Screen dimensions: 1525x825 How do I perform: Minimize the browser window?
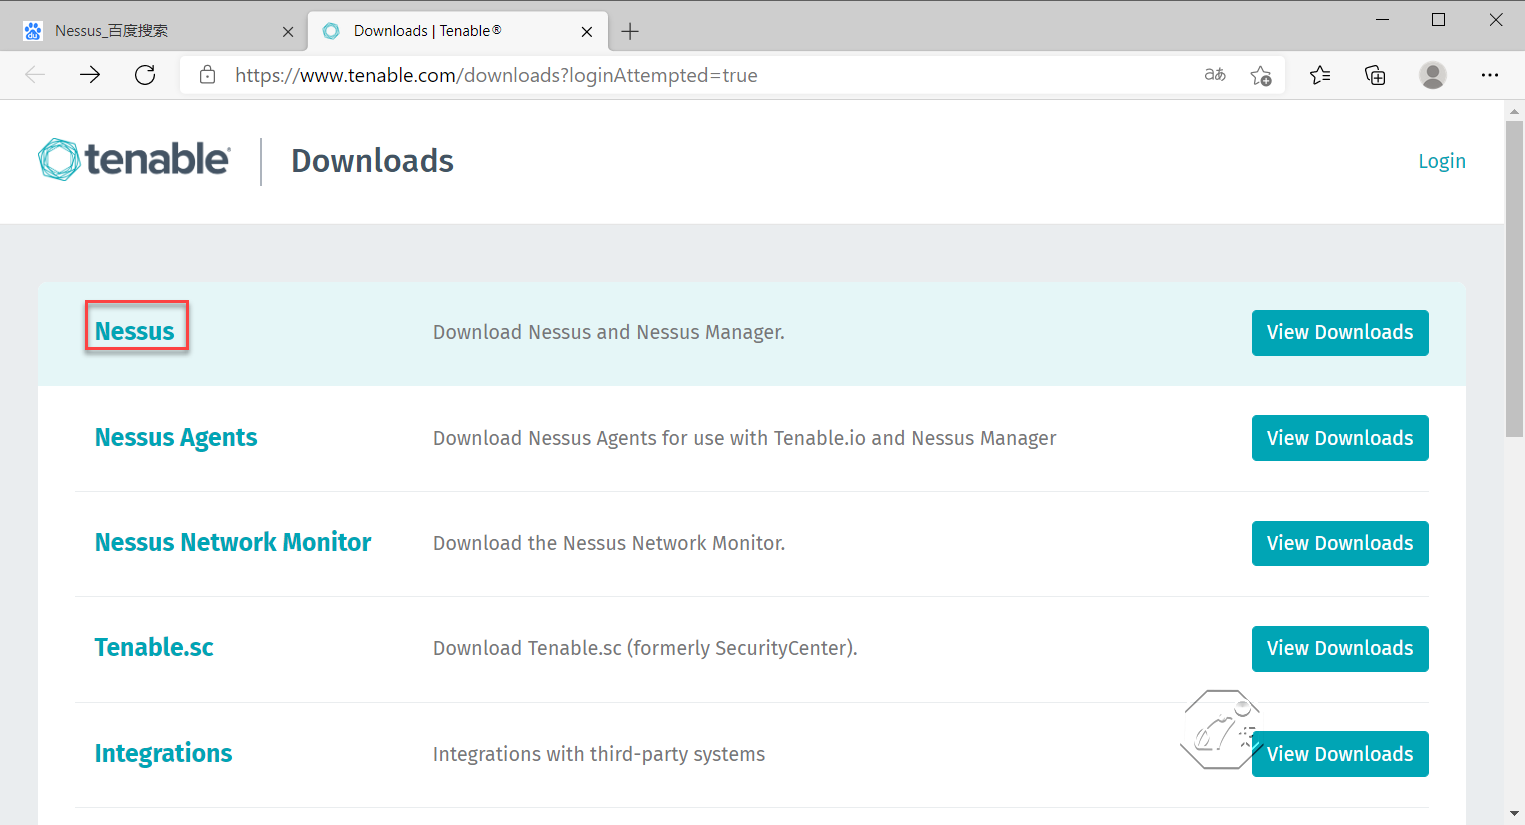1383,19
